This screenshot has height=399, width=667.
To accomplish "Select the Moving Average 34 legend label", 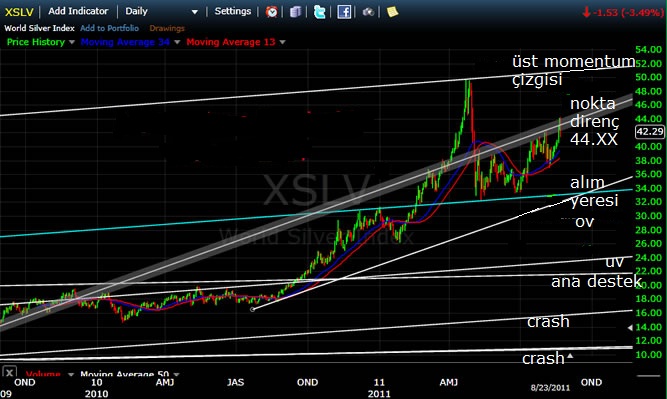I will pyautogui.click(x=125, y=42).
